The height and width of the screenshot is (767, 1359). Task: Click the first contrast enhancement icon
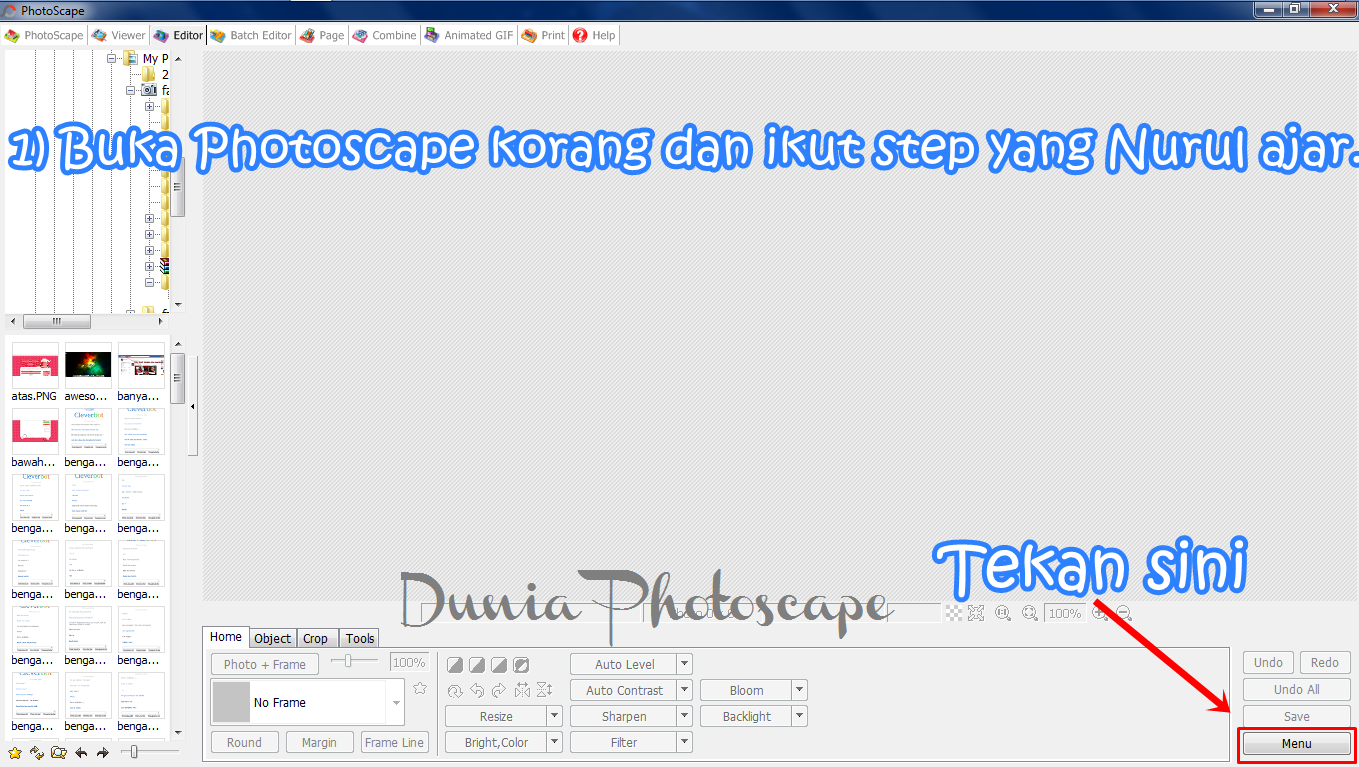[x=454, y=664]
